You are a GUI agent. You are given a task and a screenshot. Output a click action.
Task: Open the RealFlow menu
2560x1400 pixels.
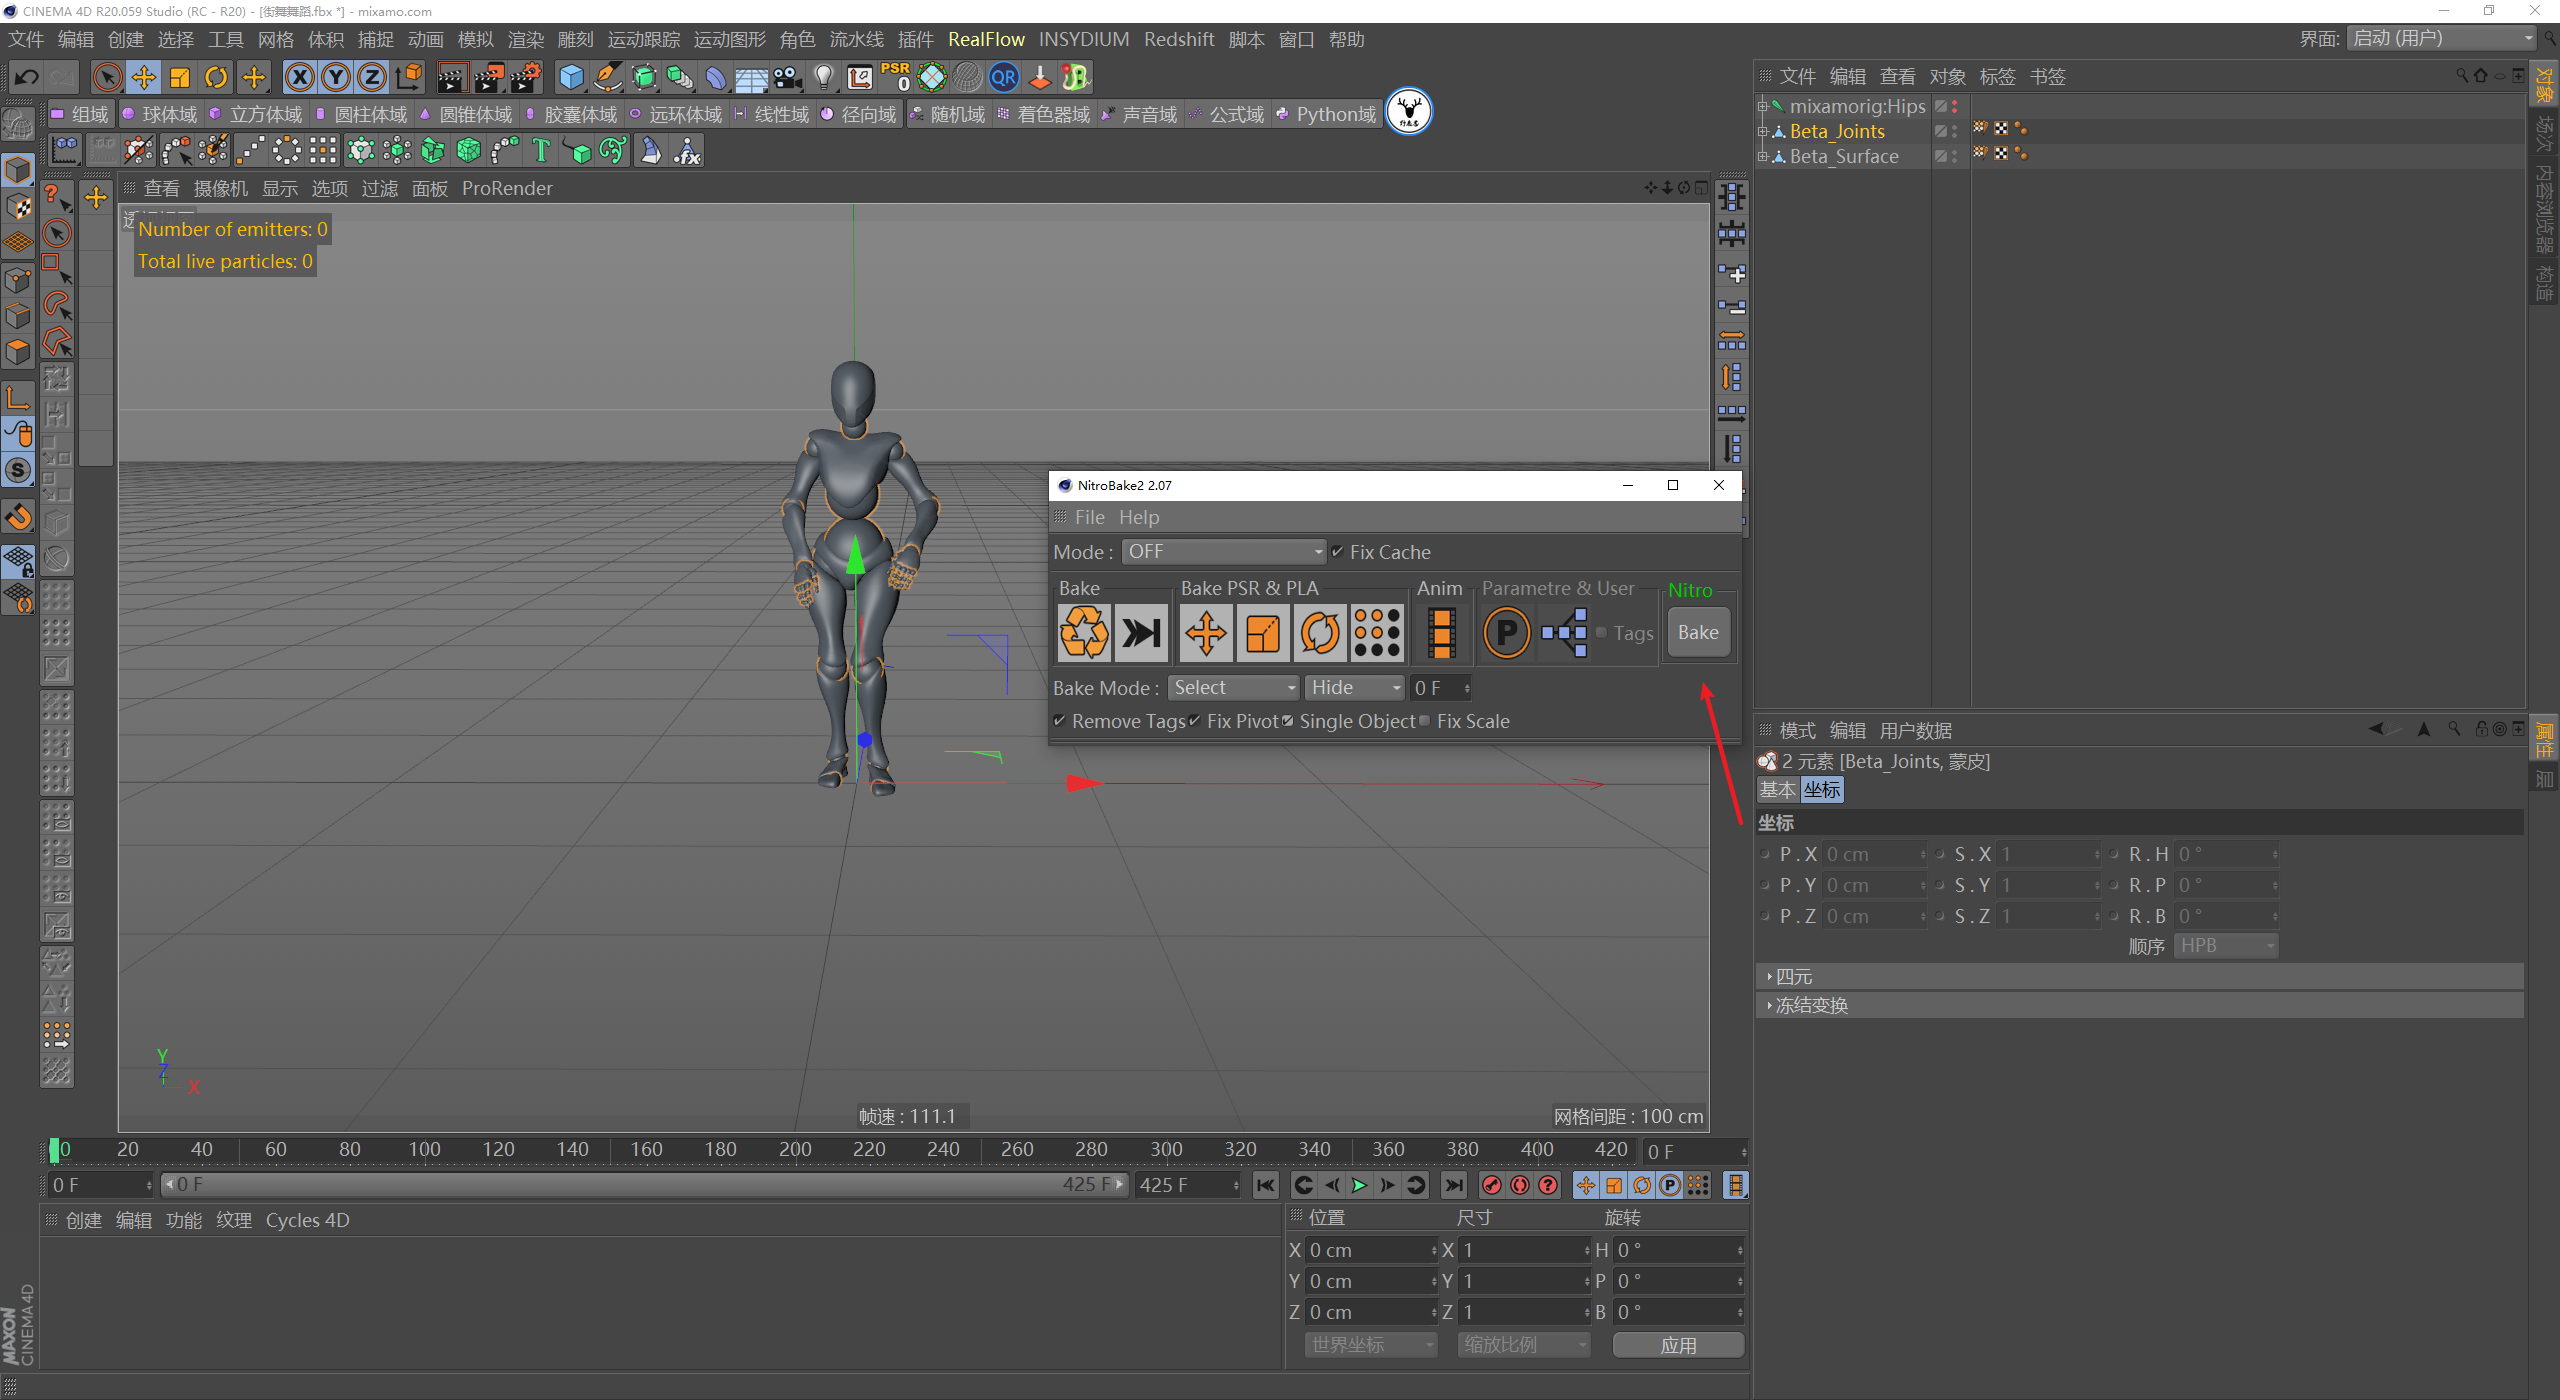[986, 39]
